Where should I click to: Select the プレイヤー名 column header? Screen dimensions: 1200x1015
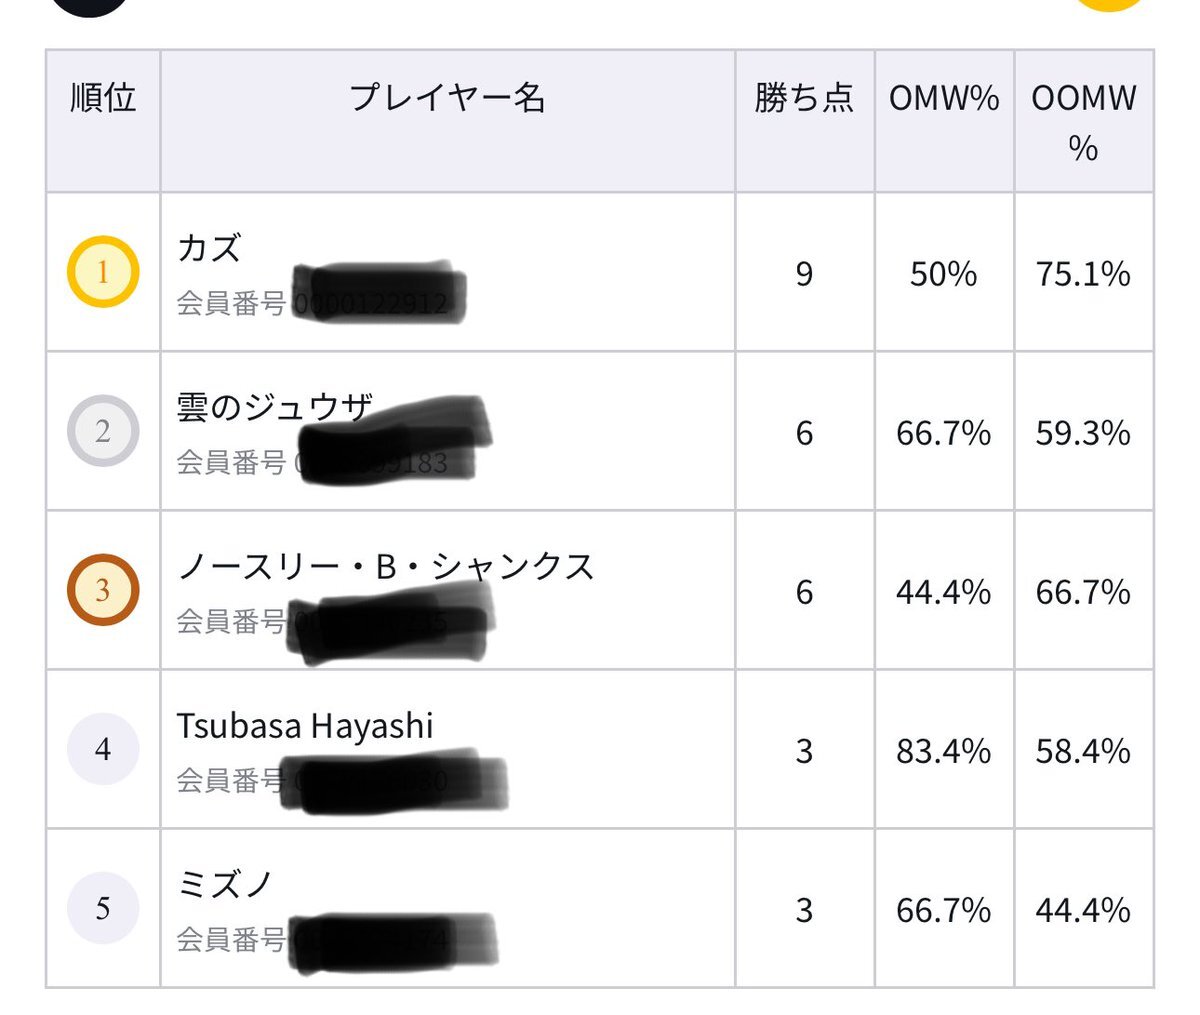point(447,98)
